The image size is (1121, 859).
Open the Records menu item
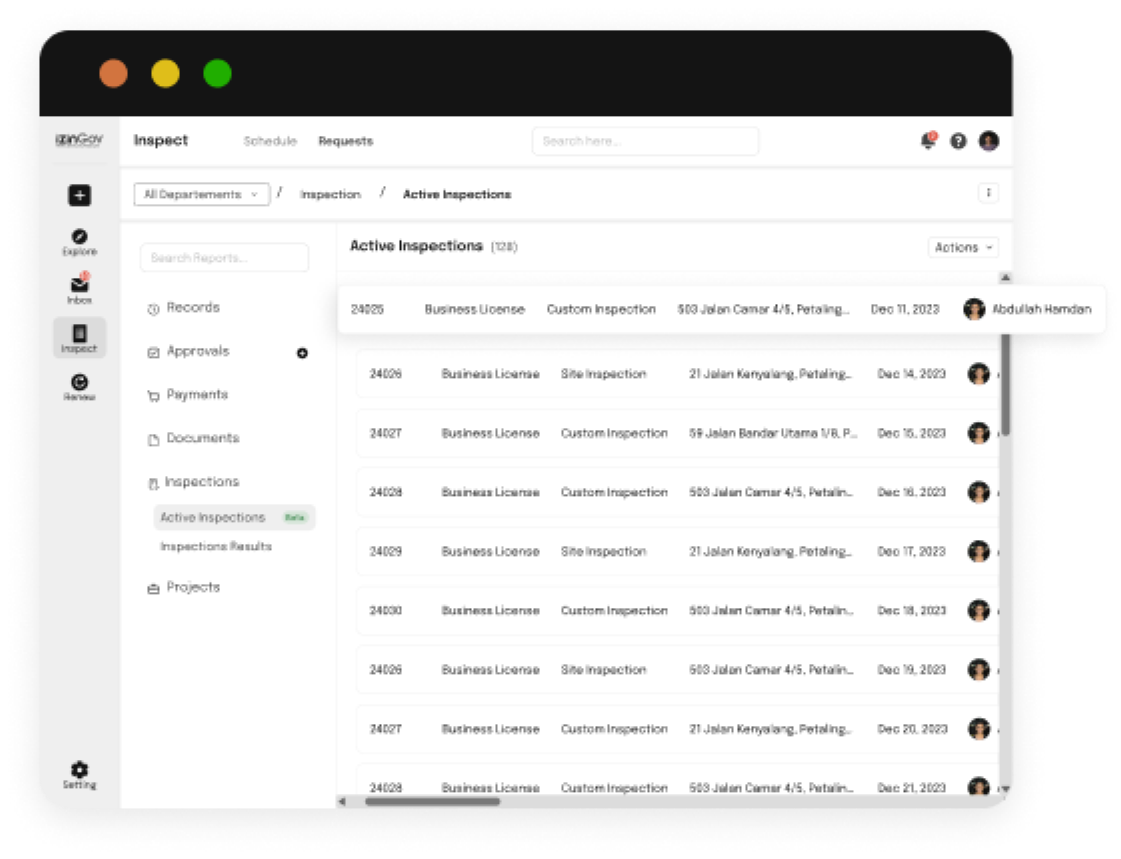click(x=193, y=307)
